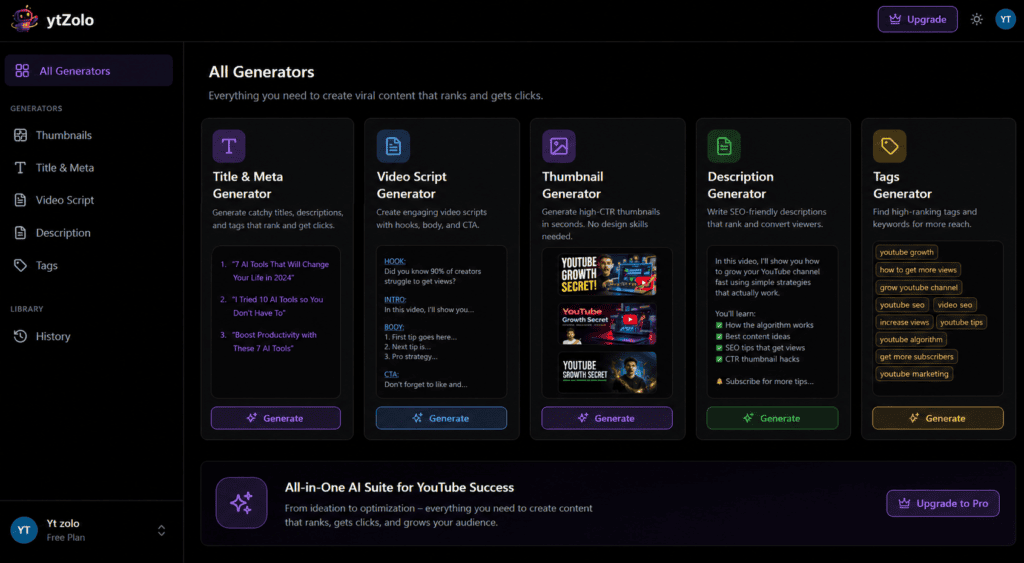Click the 'get more subscribers' tag chip

(916, 357)
